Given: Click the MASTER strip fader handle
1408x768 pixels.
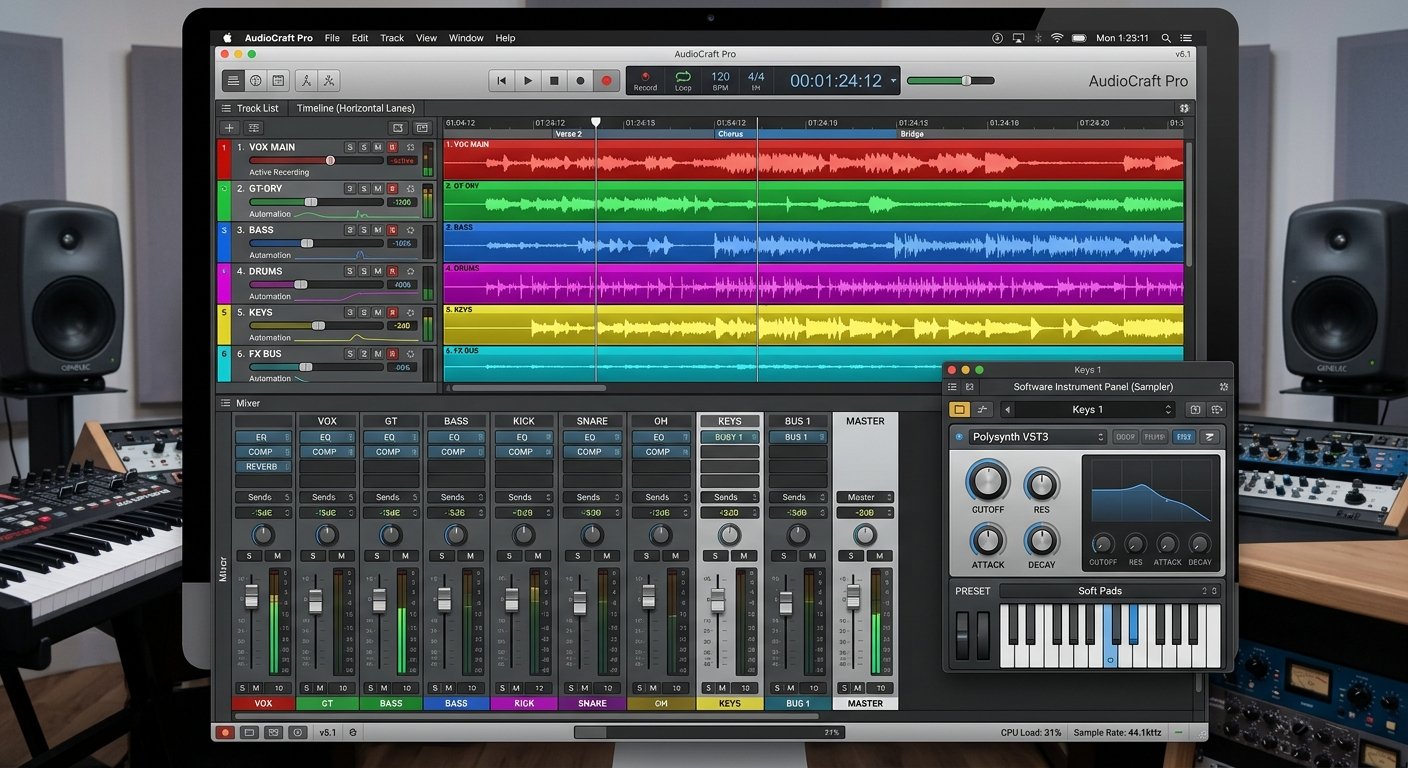Looking at the screenshot, I should click(853, 597).
